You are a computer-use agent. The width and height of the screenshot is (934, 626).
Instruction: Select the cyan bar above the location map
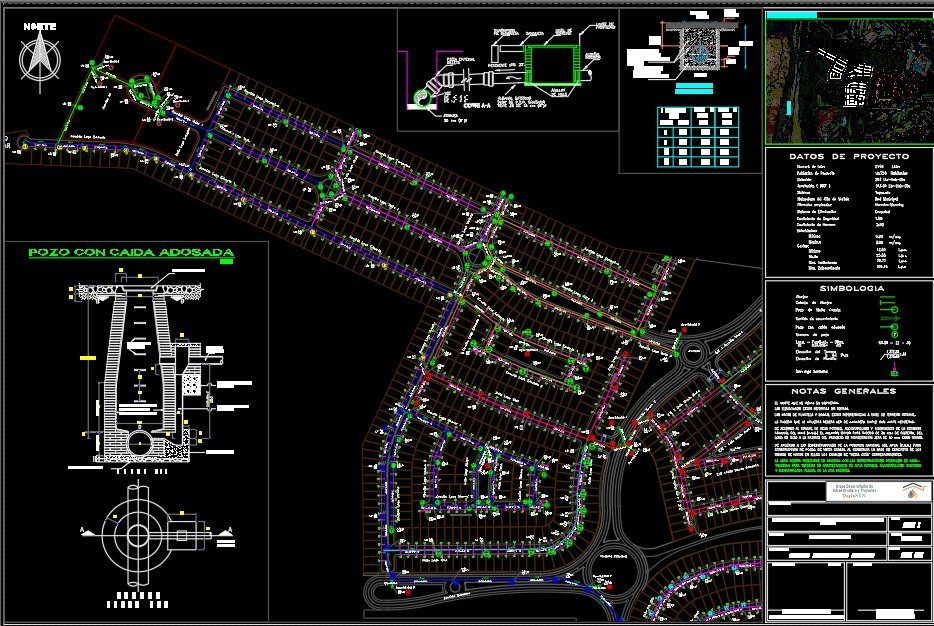click(791, 15)
